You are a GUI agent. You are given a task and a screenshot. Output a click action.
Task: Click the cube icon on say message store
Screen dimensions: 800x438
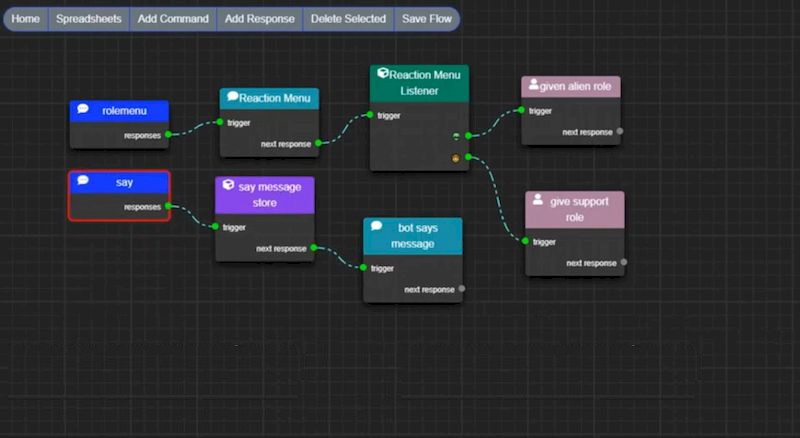tap(228, 185)
